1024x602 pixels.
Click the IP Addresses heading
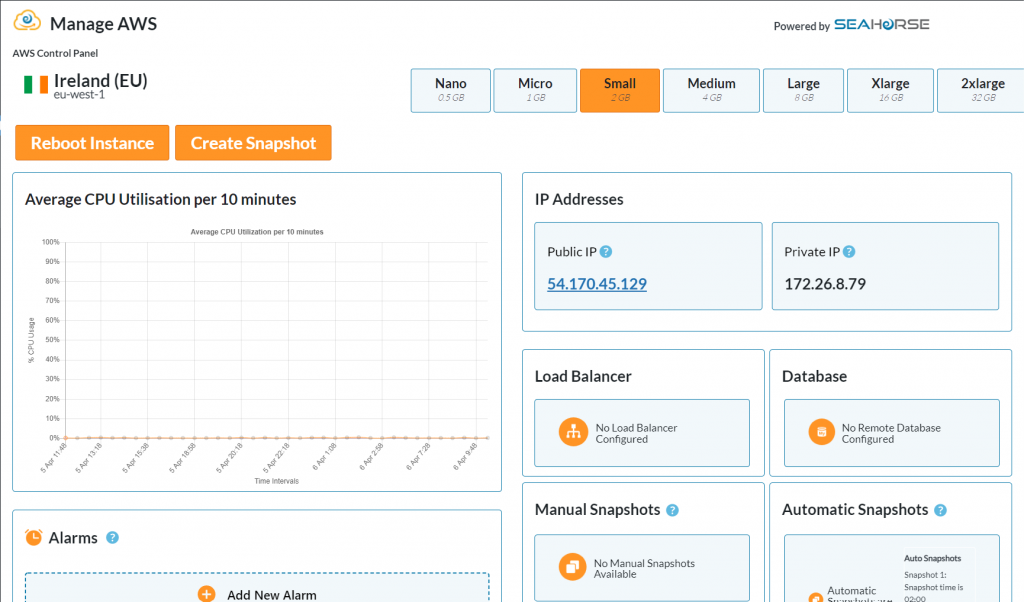pos(579,199)
